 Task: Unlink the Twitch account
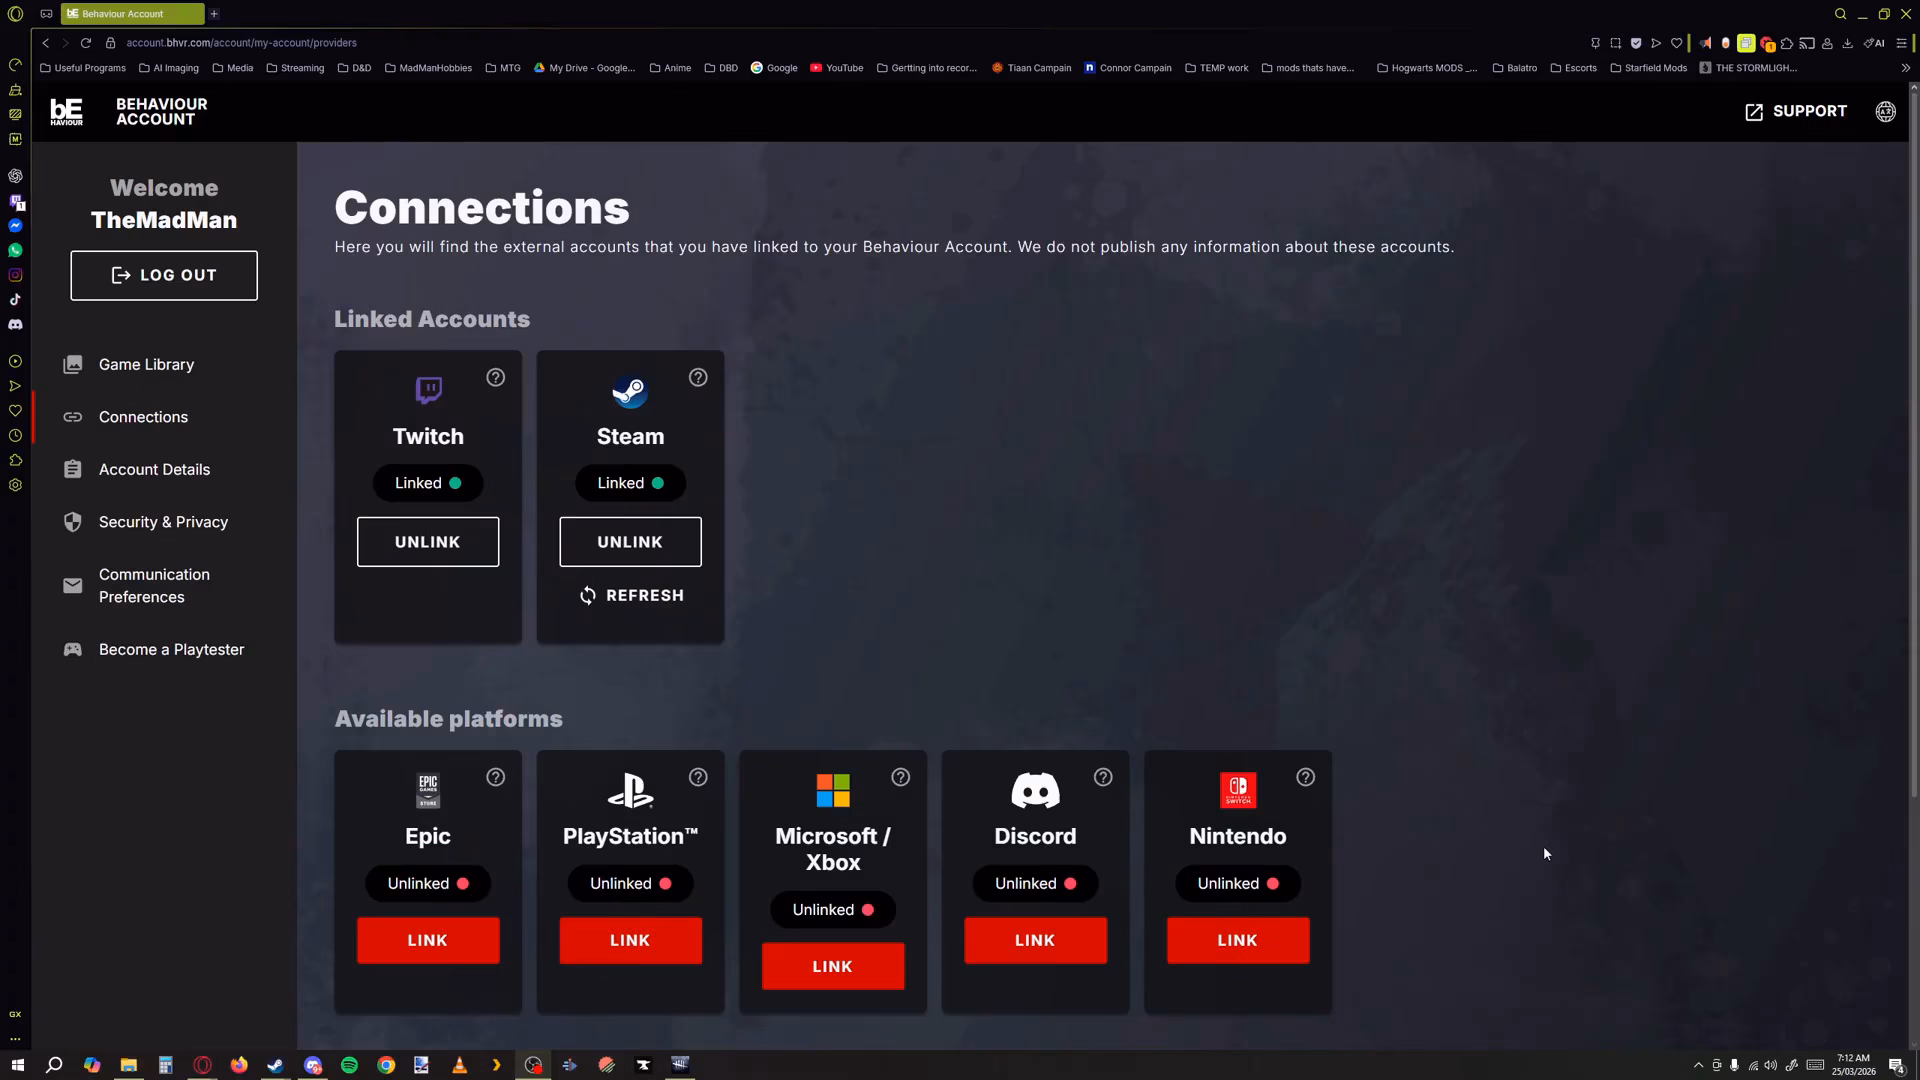point(428,542)
